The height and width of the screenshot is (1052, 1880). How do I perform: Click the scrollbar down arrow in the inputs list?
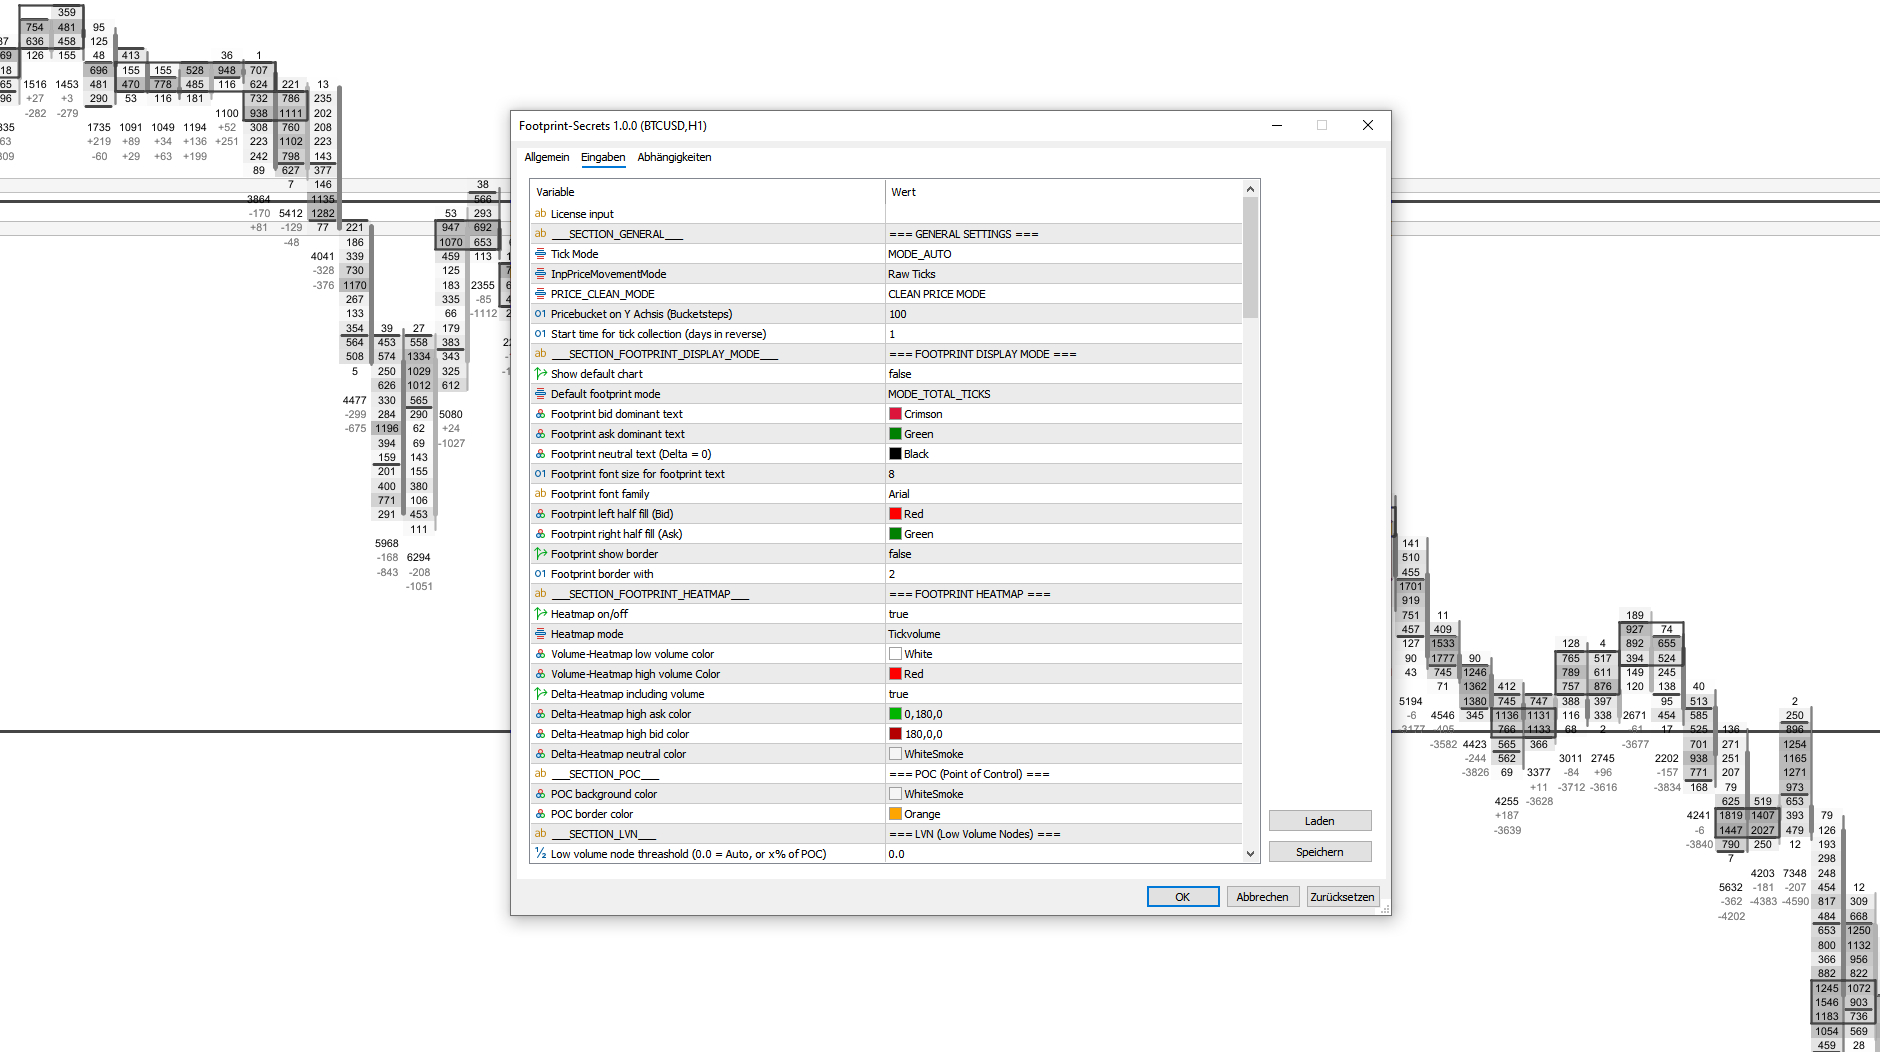coord(1250,854)
